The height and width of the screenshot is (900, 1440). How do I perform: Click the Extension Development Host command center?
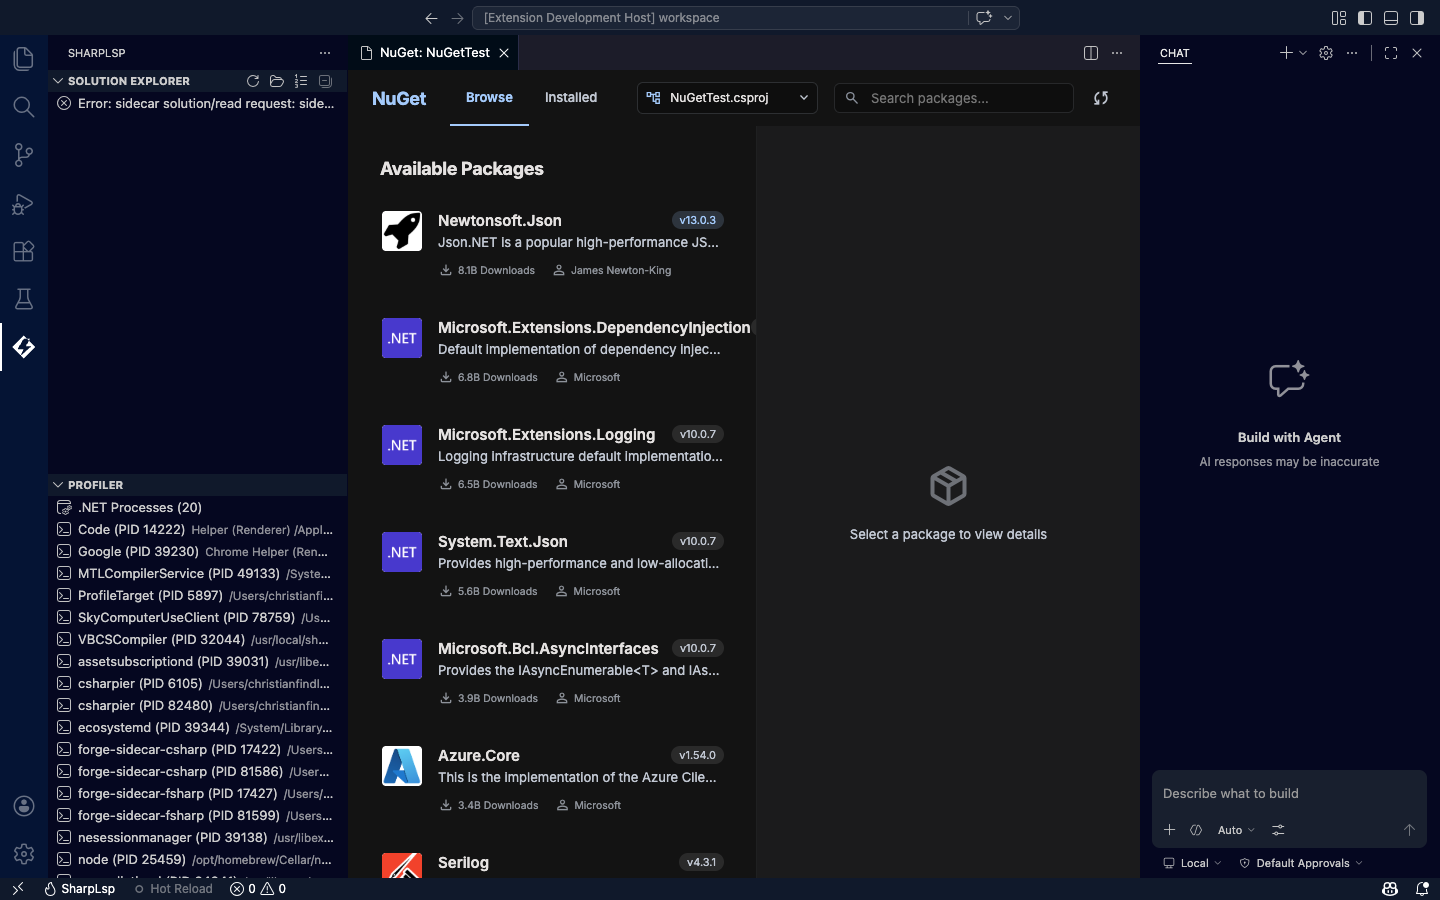[x=720, y=18]
